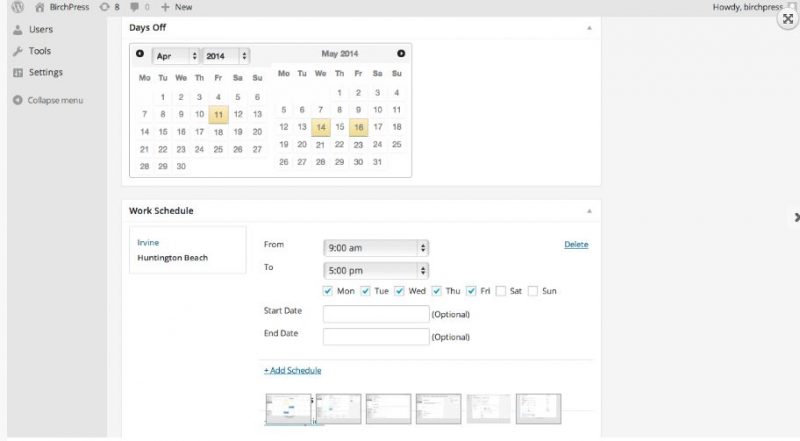Collapse the Days Off panel
This screenshot has height=441, width=800.
[588, 27]
